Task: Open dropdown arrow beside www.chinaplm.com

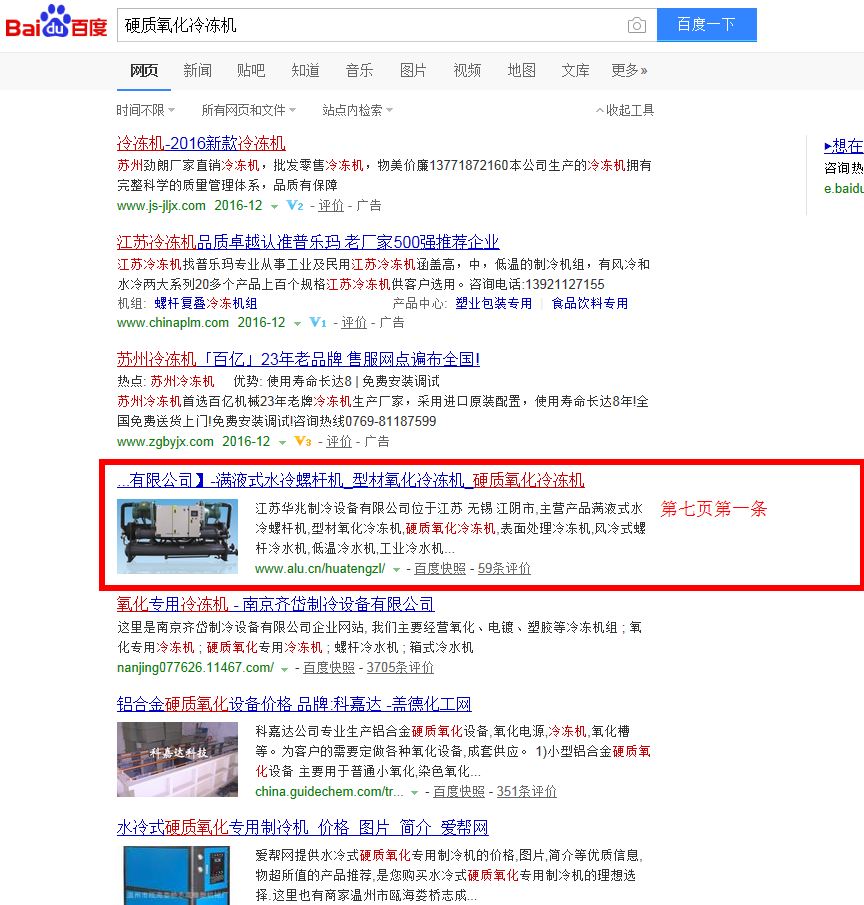Action: [297, 324]
